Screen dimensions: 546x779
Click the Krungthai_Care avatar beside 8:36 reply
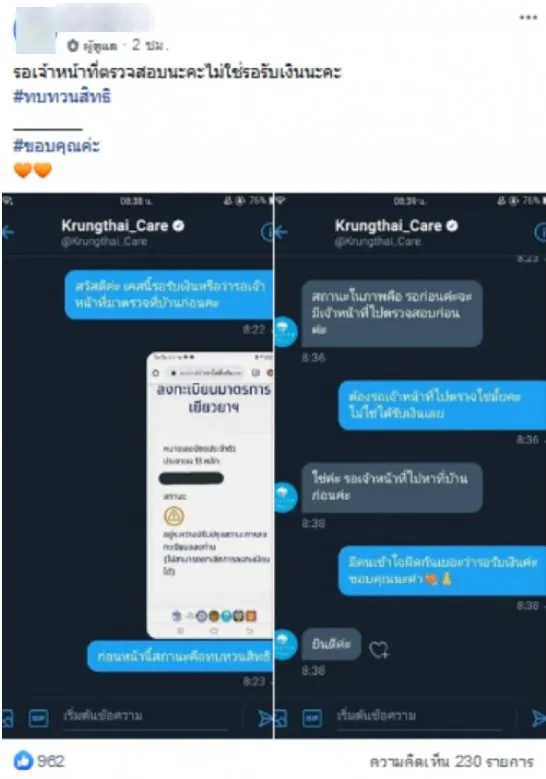pyautogui.click(x=286, y=331)
